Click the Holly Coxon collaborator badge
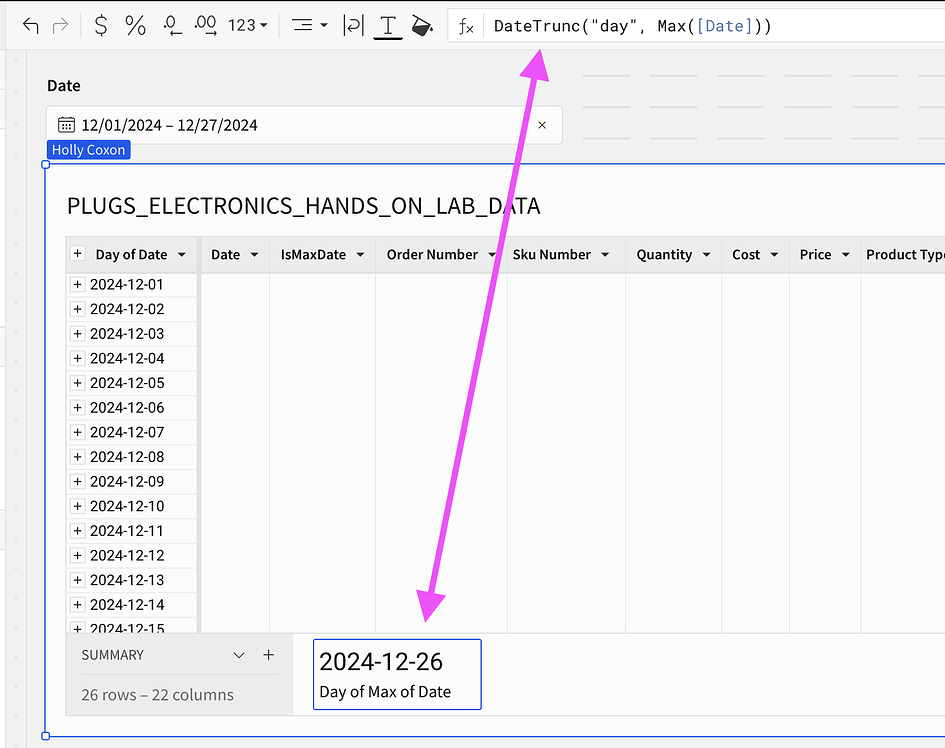The width and height of the screenshot is (945, 748). pyautogui.click(x=88, y=149)
